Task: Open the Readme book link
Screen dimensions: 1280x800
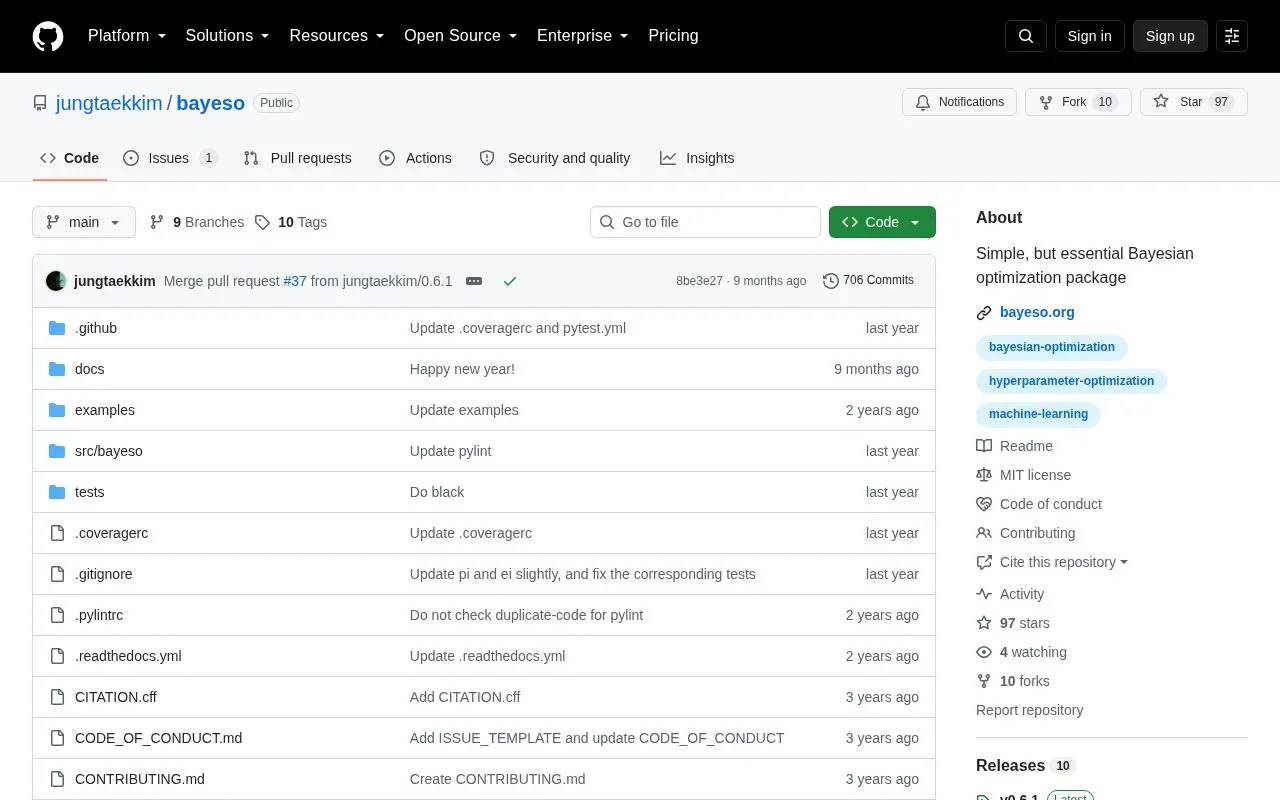Action: pos(1014,446)
